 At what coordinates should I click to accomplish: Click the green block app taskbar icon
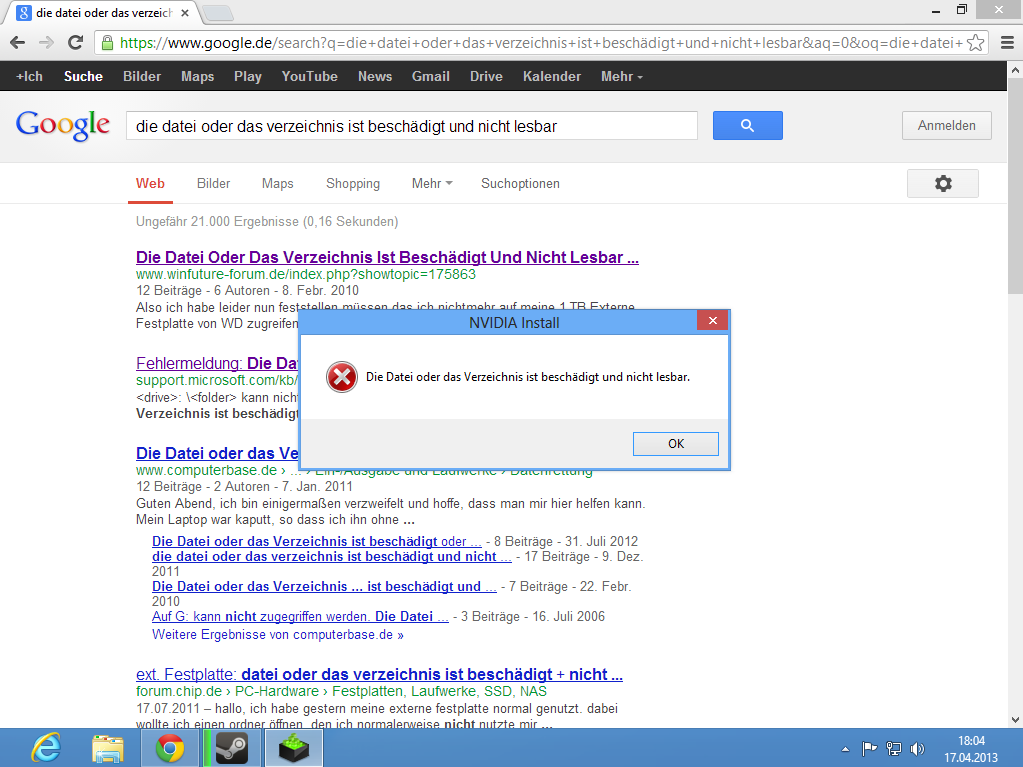pyautogui.click(x=294, y=748)
